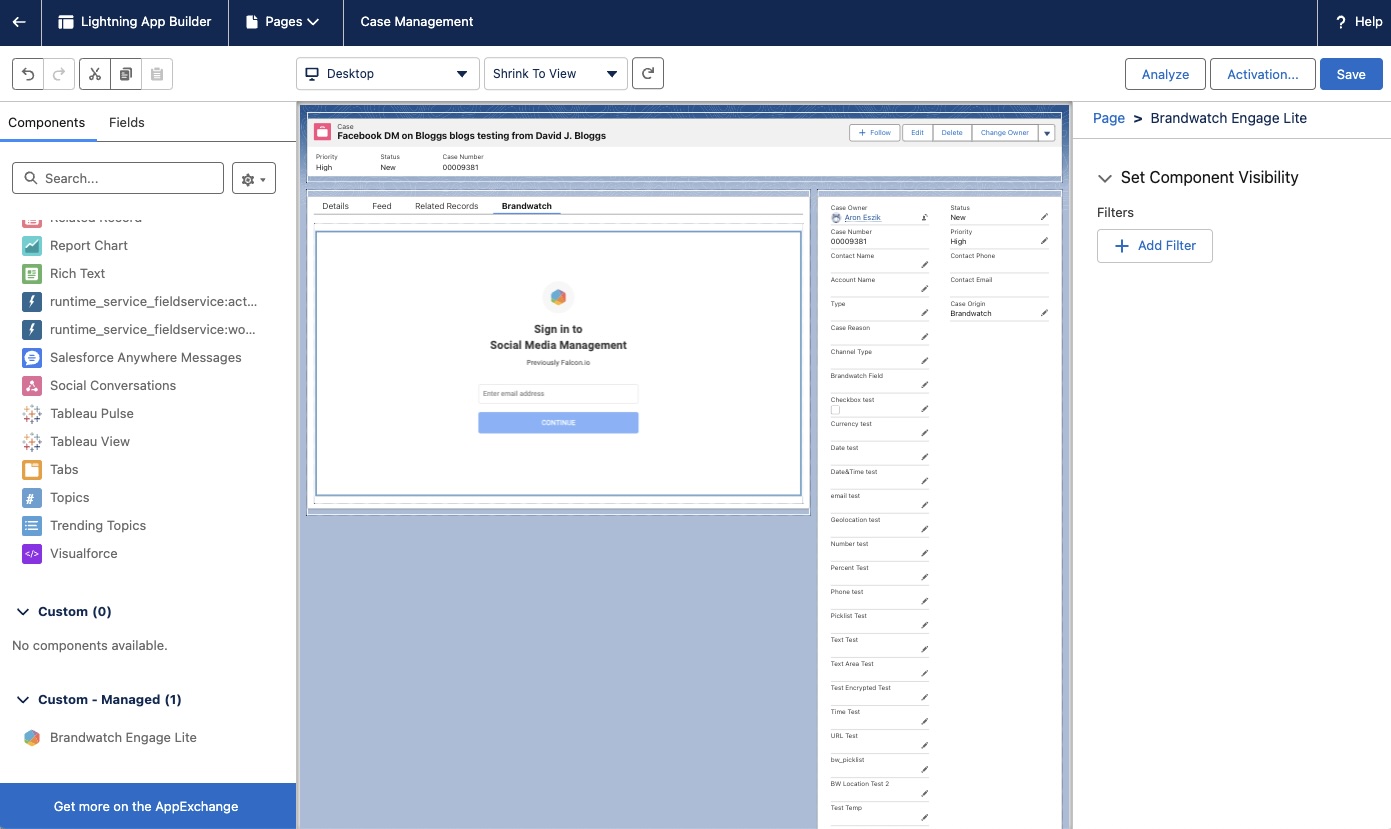Open the Related Records tab
Screen dimensions: 1391x829
pyautogui.click(x=447, y=206)
